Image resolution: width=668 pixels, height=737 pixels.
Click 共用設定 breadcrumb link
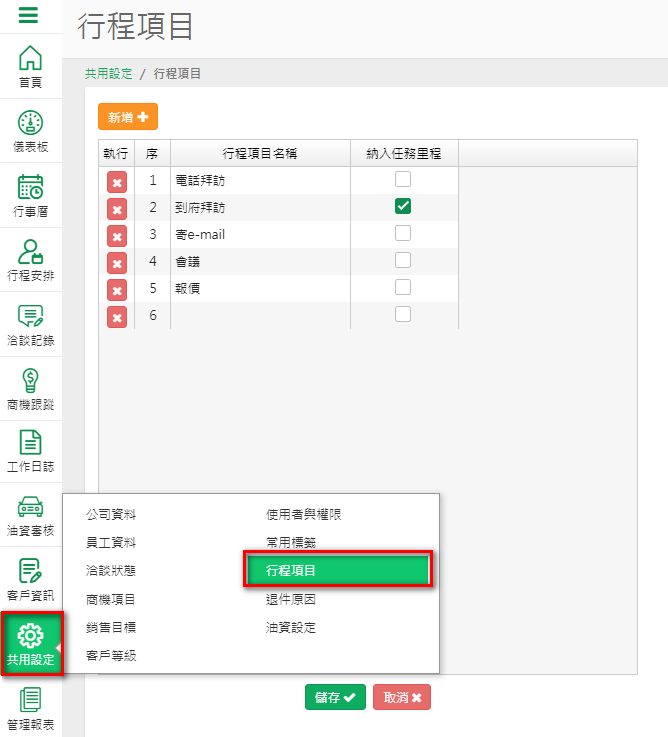point(109,74)
